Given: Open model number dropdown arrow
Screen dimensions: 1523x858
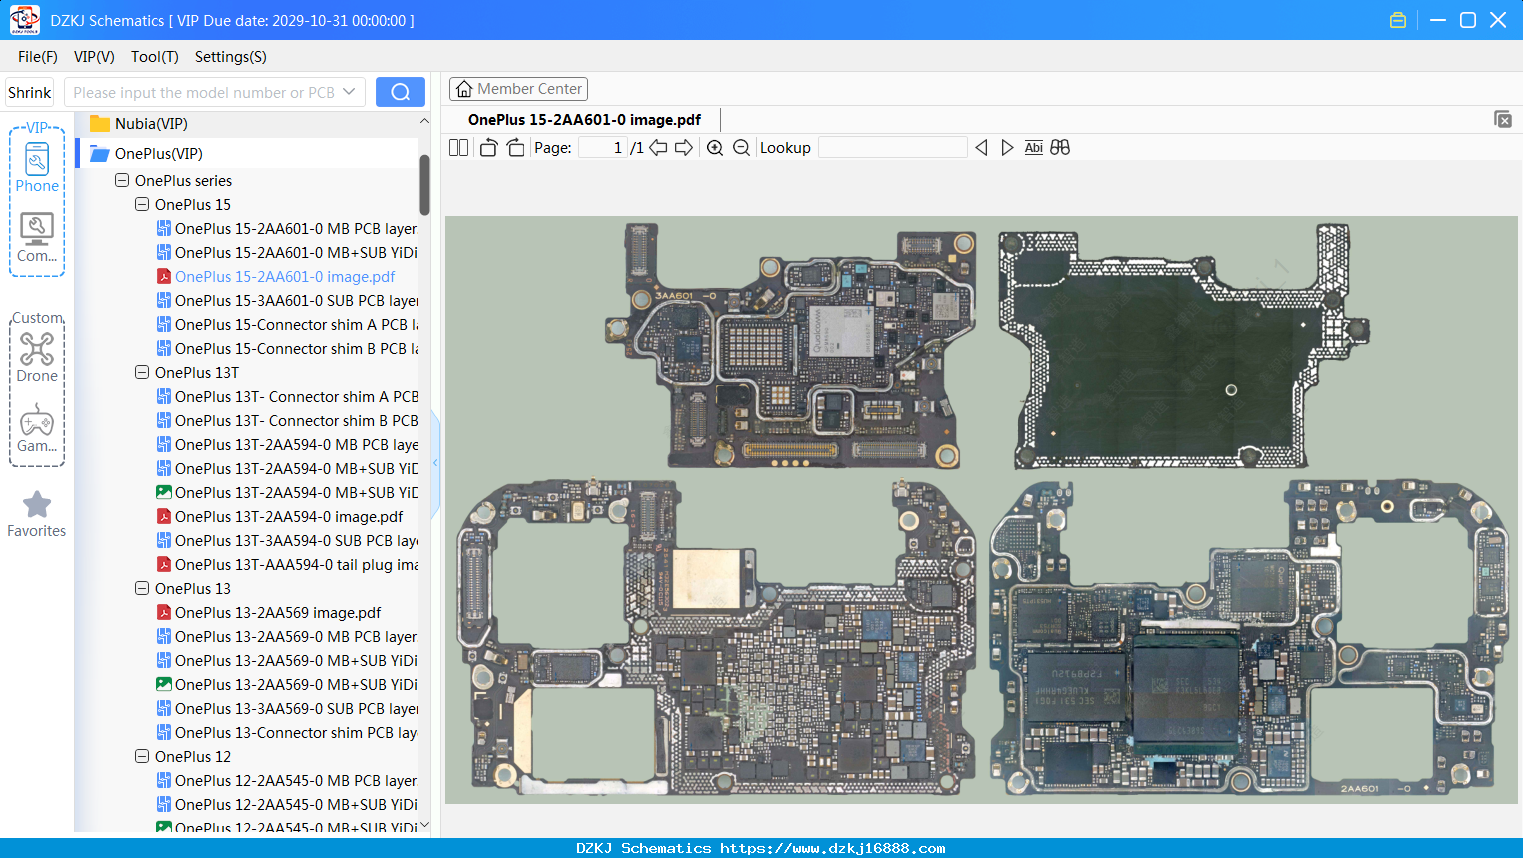Looking at the screenshot, I should pyautogui.click(x=349, y=92).
